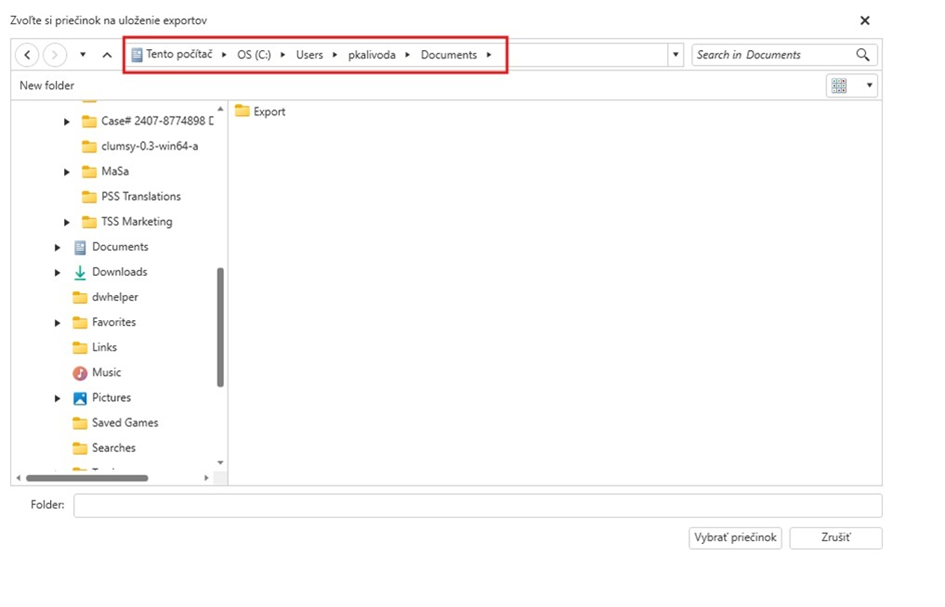The image size is (945, 607).
Task: Expand the TSS Marketing folder node
Action: tap(67, 222)
